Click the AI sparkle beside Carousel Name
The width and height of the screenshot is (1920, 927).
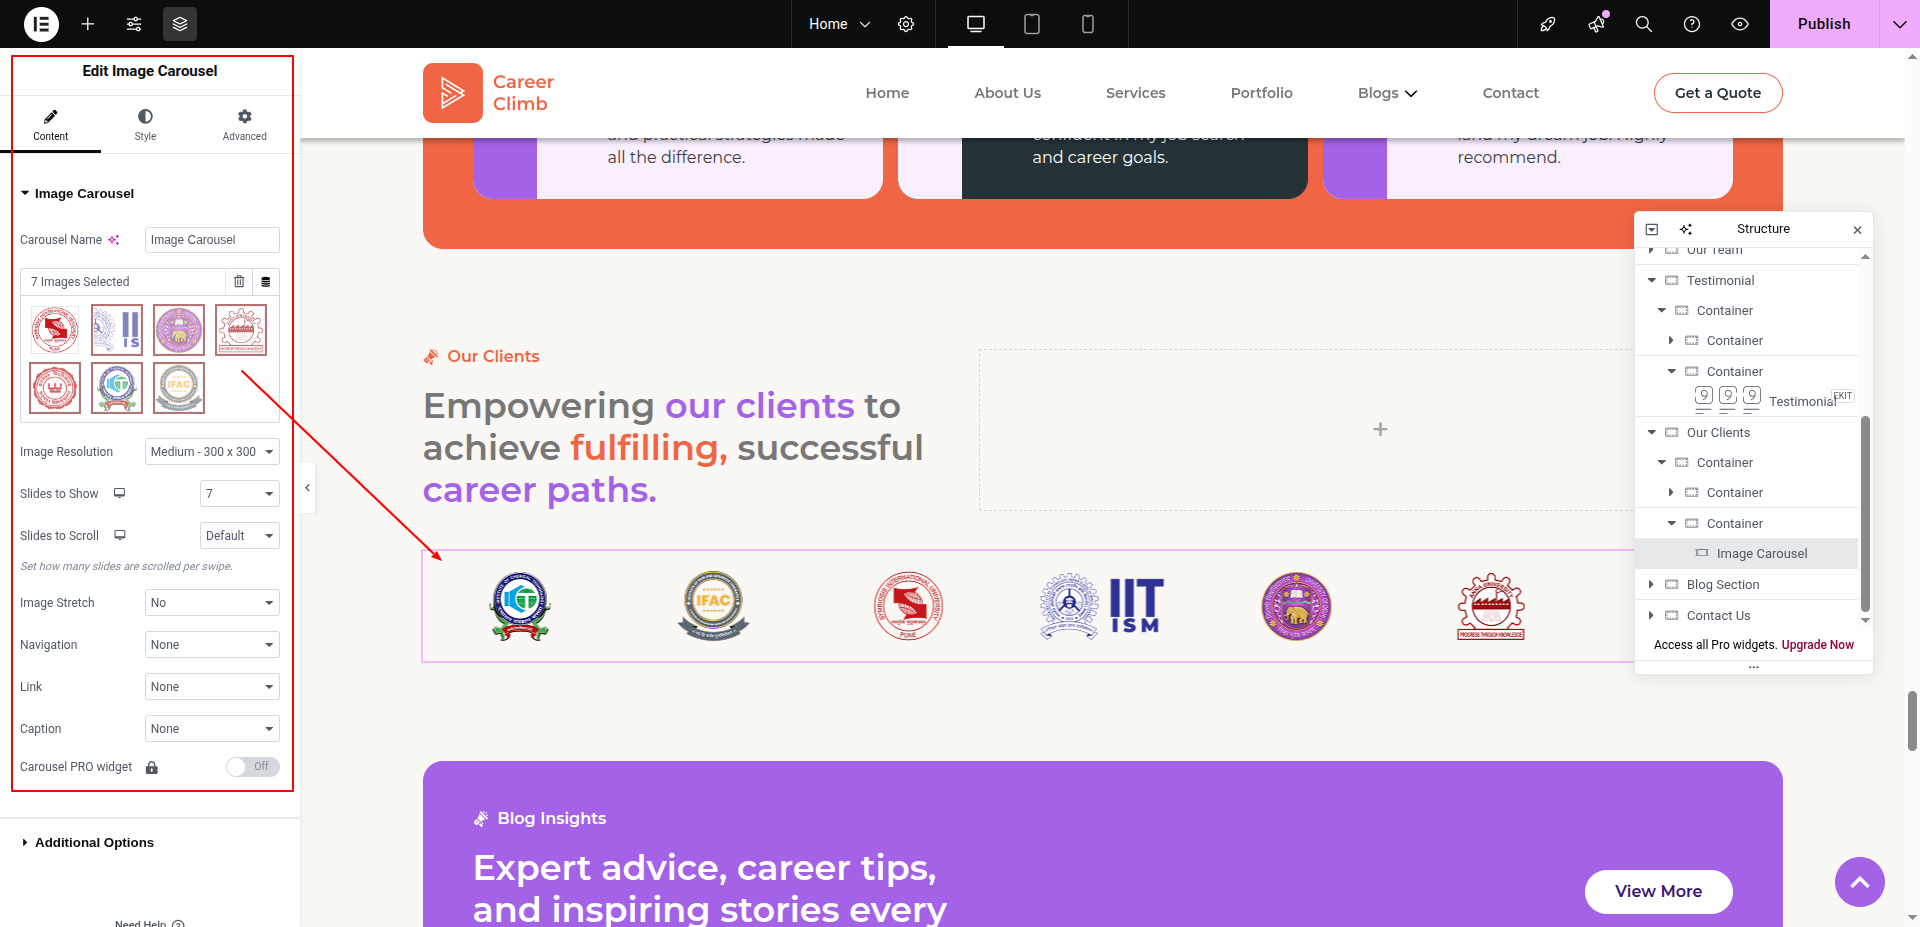click(x=114, y=240)
